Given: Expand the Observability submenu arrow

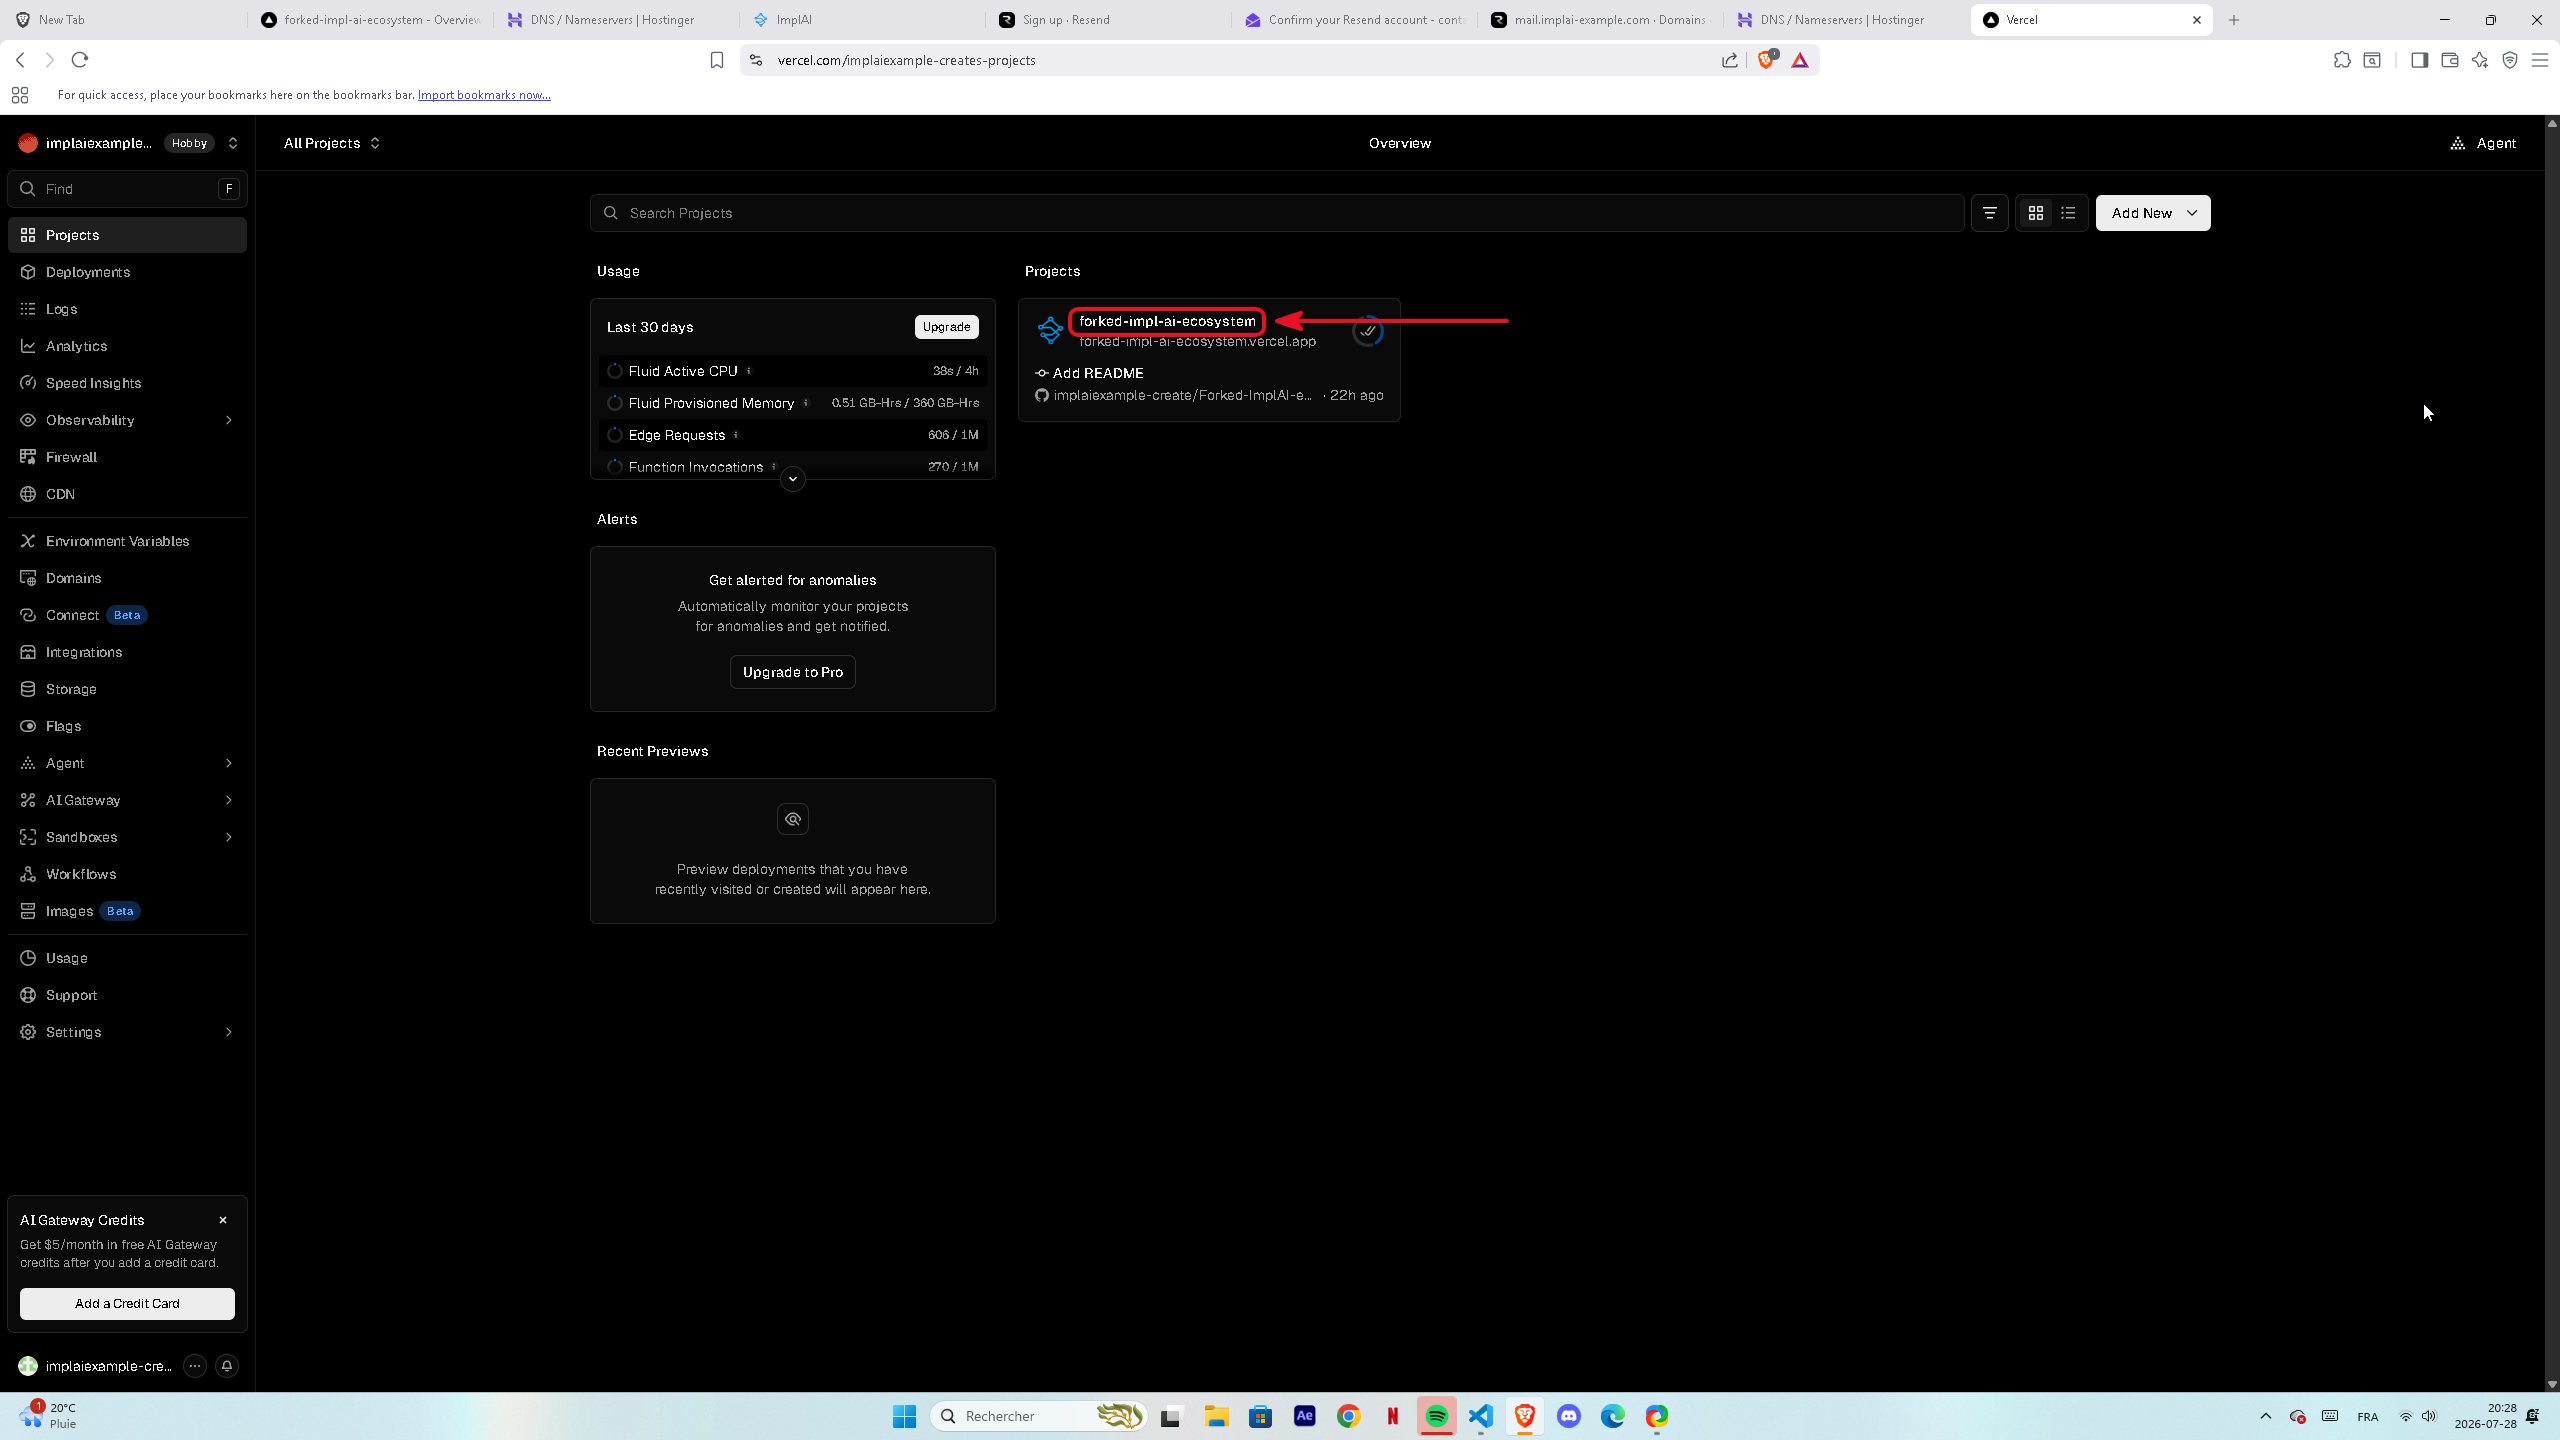Looking at the screenshot, I should (229, 420).
